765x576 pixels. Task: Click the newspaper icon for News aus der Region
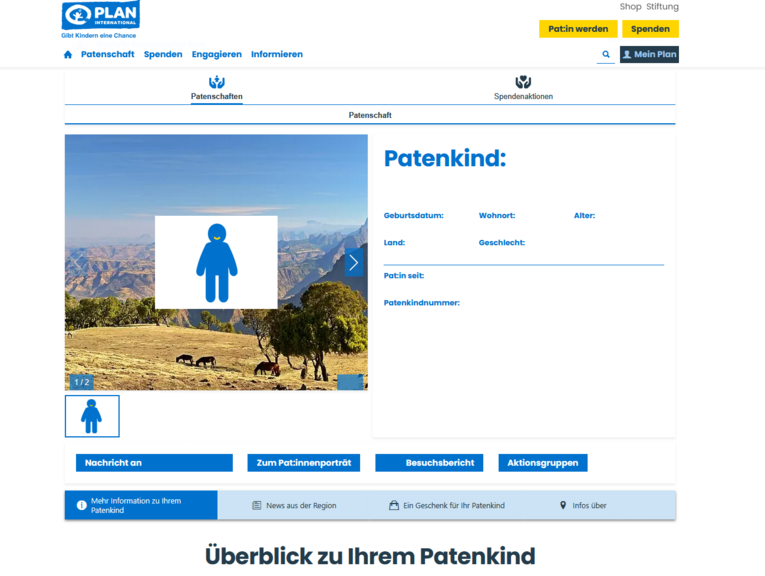point(257,506)
